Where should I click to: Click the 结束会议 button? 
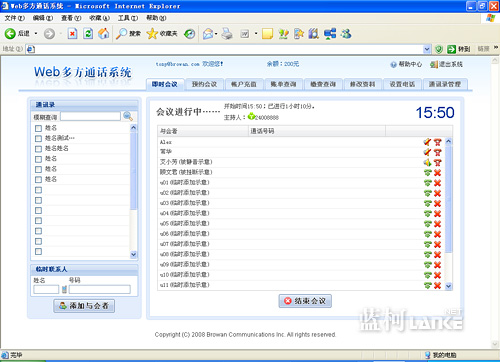pyautogui.click(x=305, y=301)
